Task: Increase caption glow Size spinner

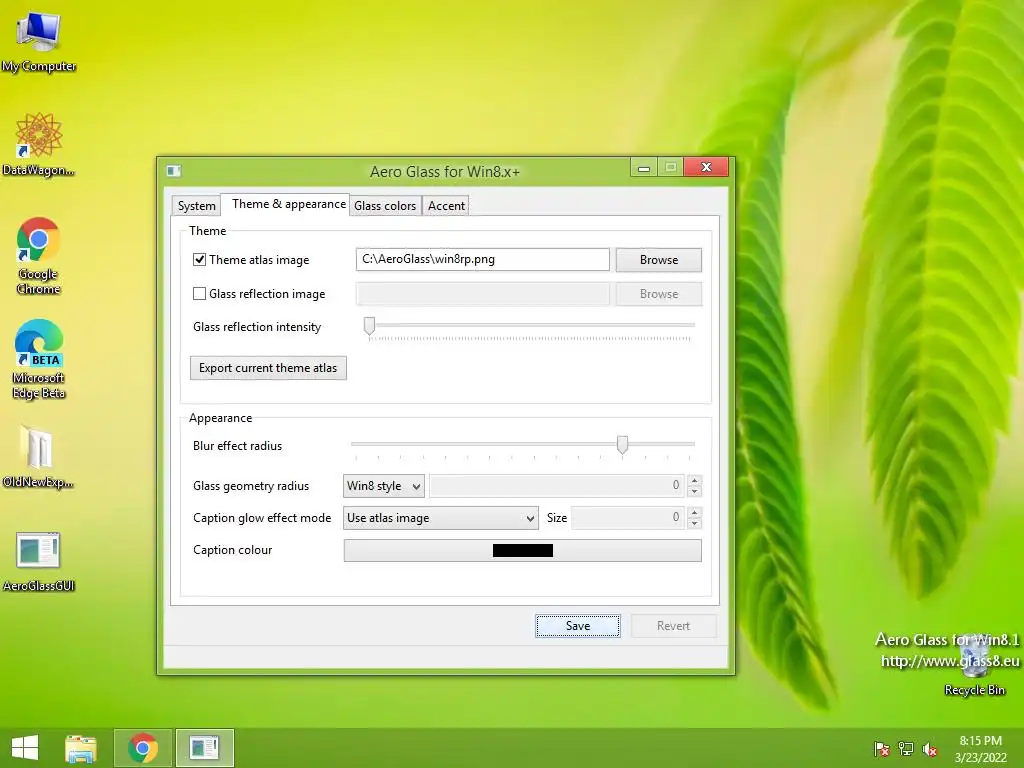Action: coord(695,512)
